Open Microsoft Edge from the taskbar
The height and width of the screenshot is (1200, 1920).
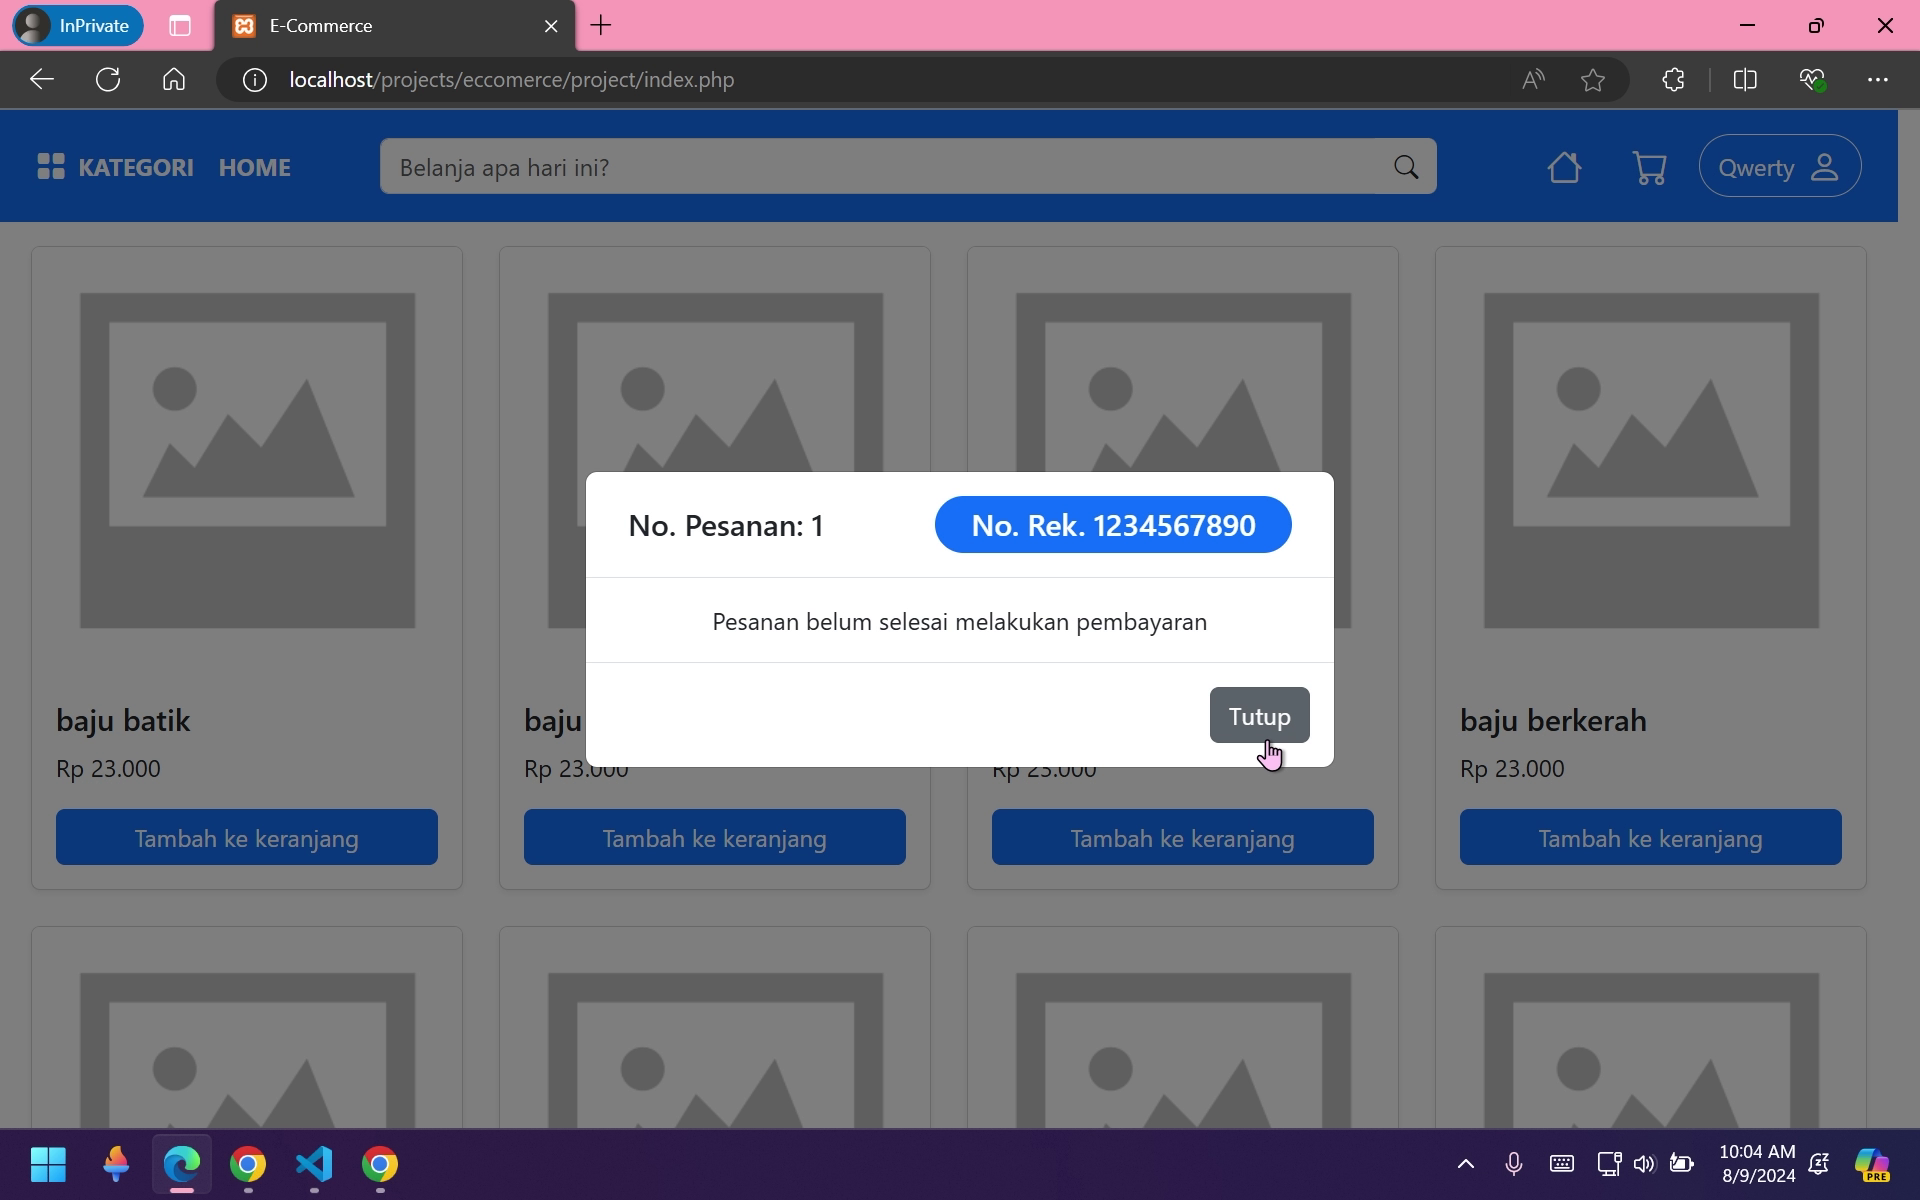(182, 1164)
